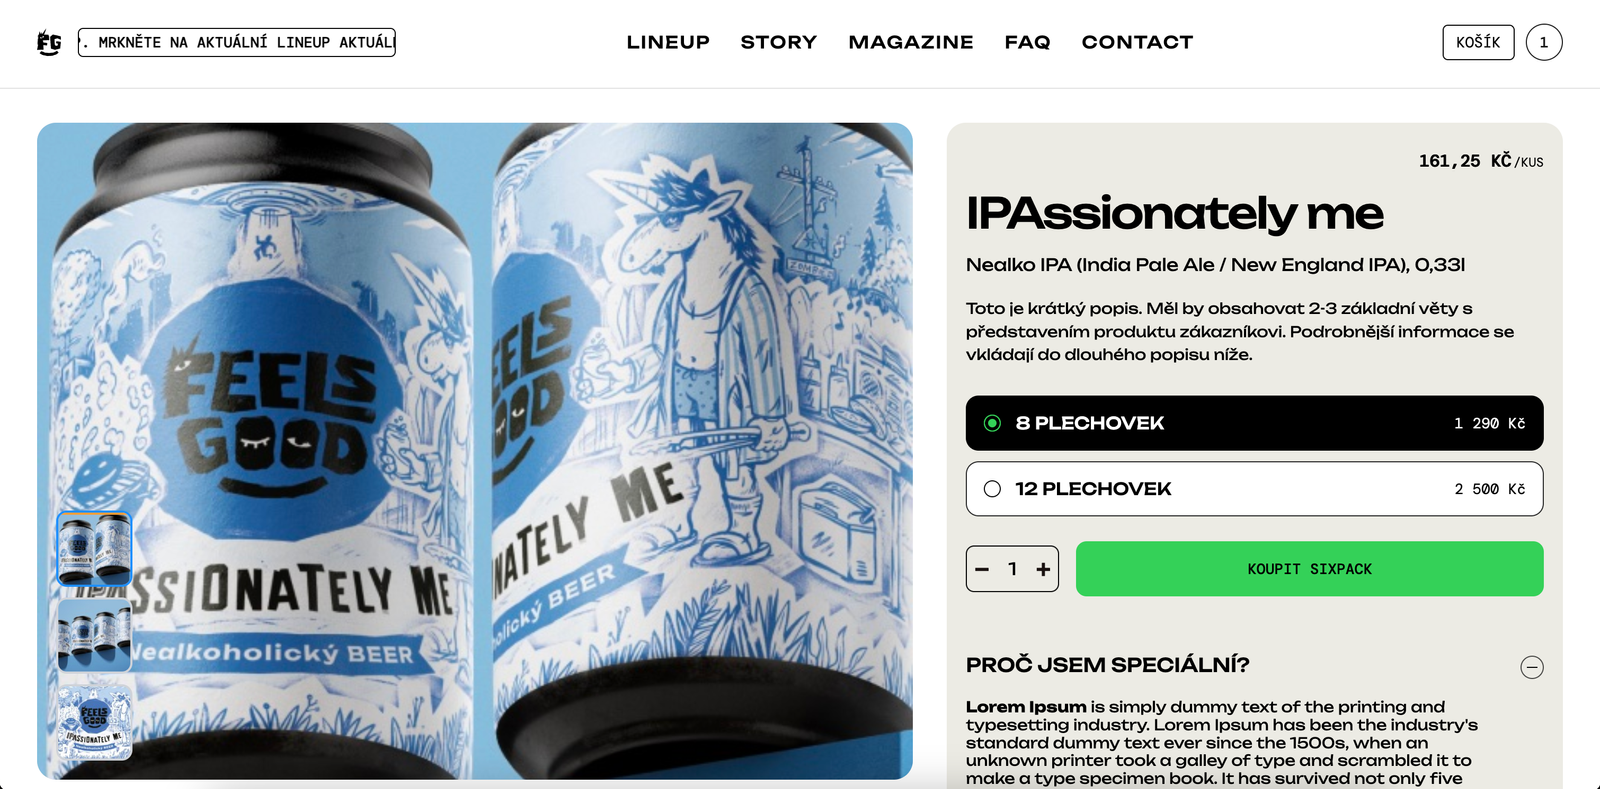The width and height of the screenshot is (1600, 789).
Task: Click the scrolling aktuální lineup banner
Action: [237, 42]
